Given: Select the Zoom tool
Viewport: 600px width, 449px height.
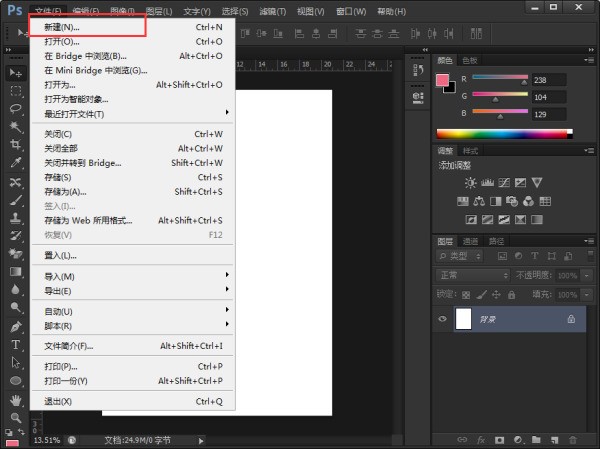Looking at the screenshot, I should (x=15, y=418).
